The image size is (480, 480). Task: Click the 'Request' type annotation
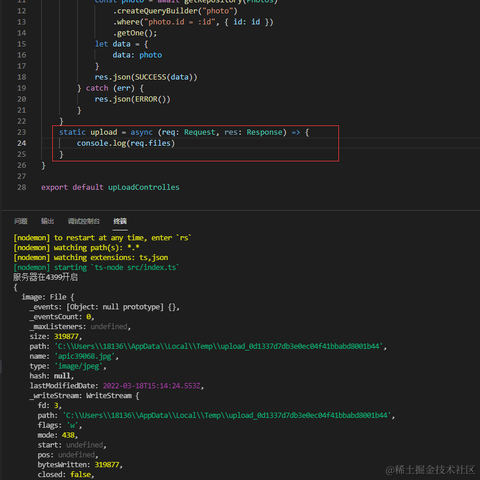tap(200, 132)
